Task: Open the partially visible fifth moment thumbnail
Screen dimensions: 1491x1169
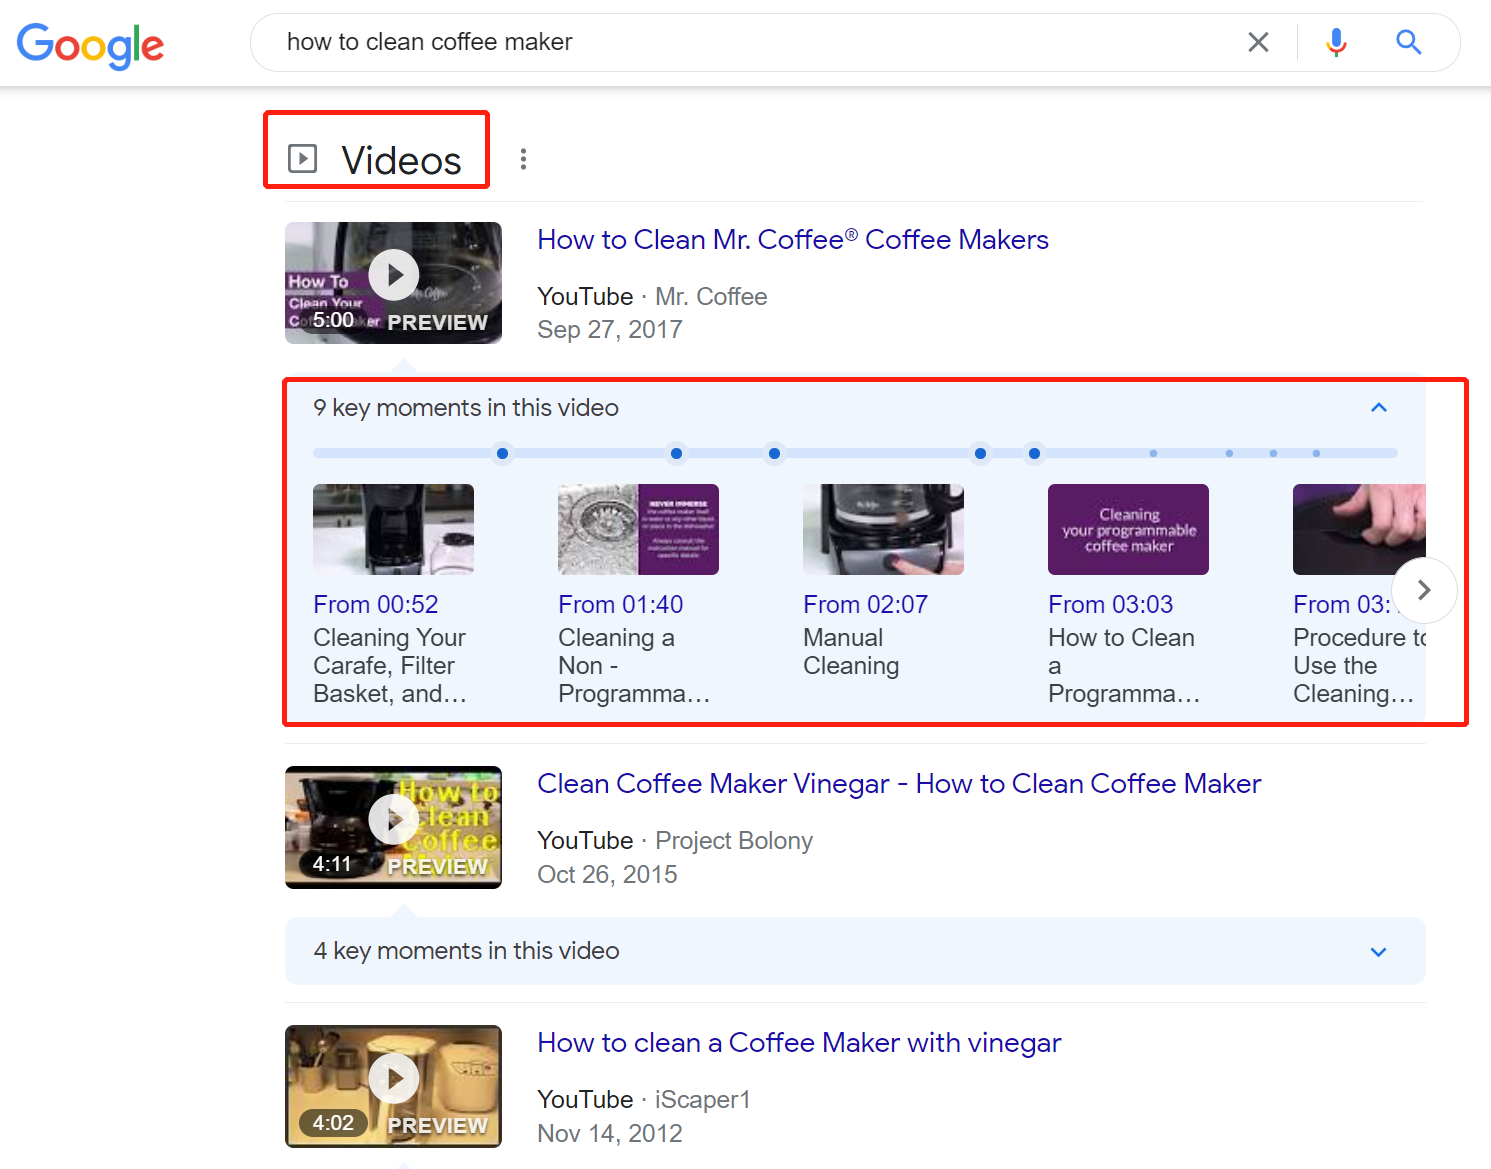Action: (x=1359, y=529)
